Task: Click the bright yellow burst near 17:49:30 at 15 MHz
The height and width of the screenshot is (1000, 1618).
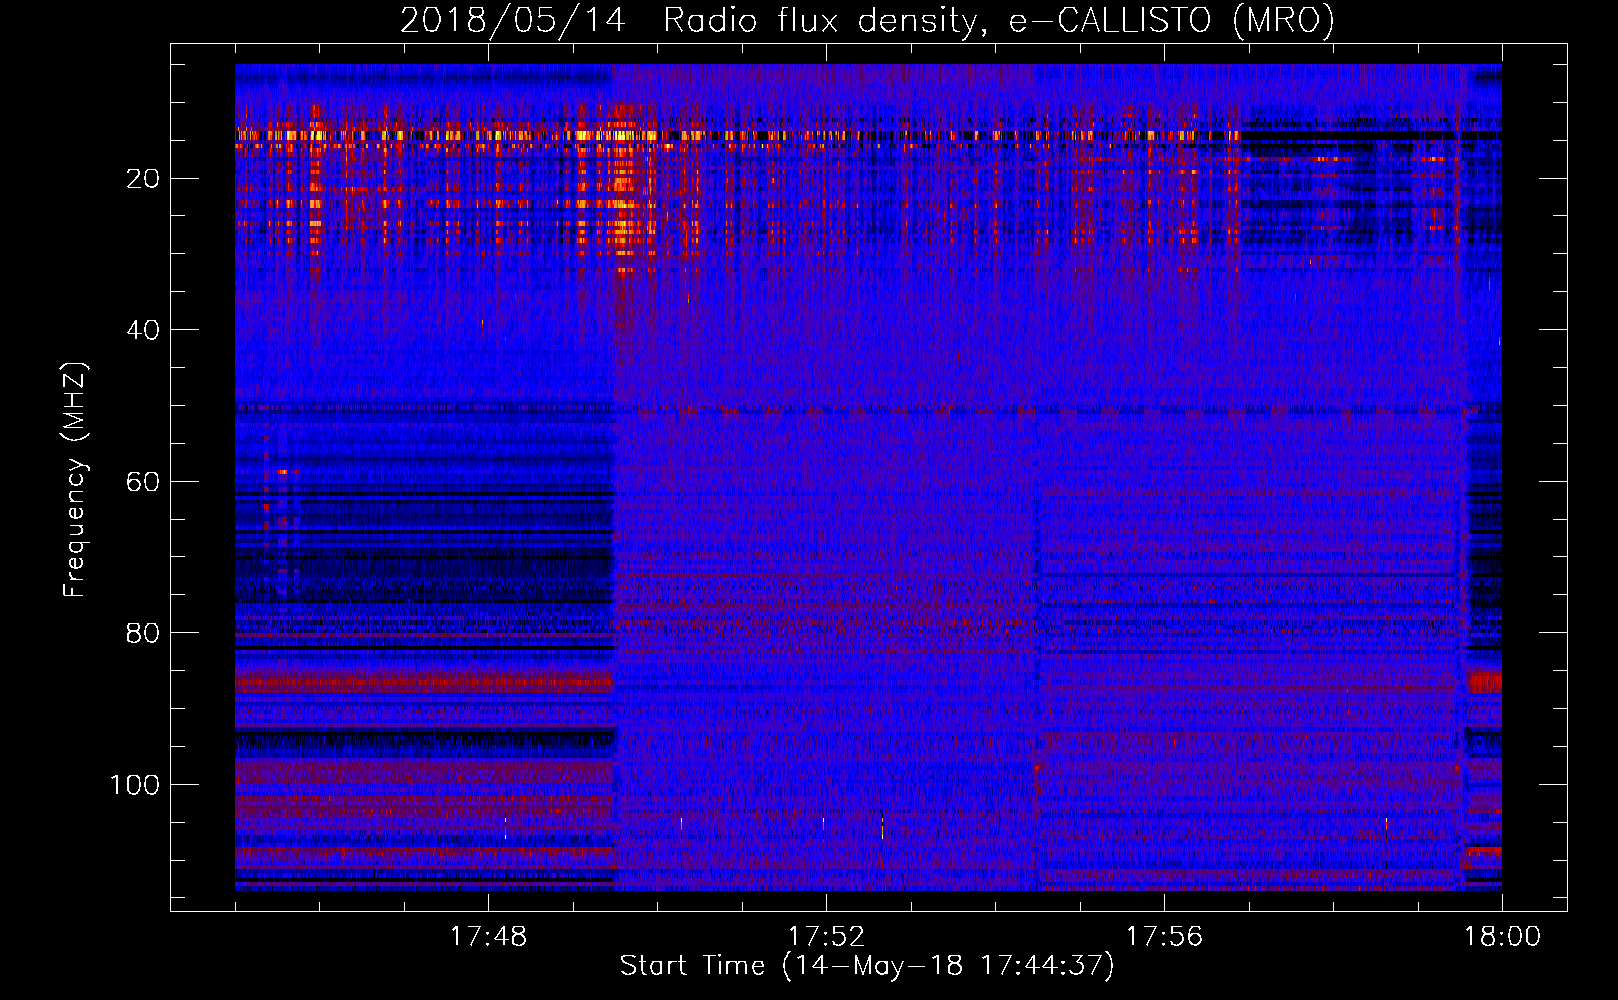Action: click(x=621, y=135)
